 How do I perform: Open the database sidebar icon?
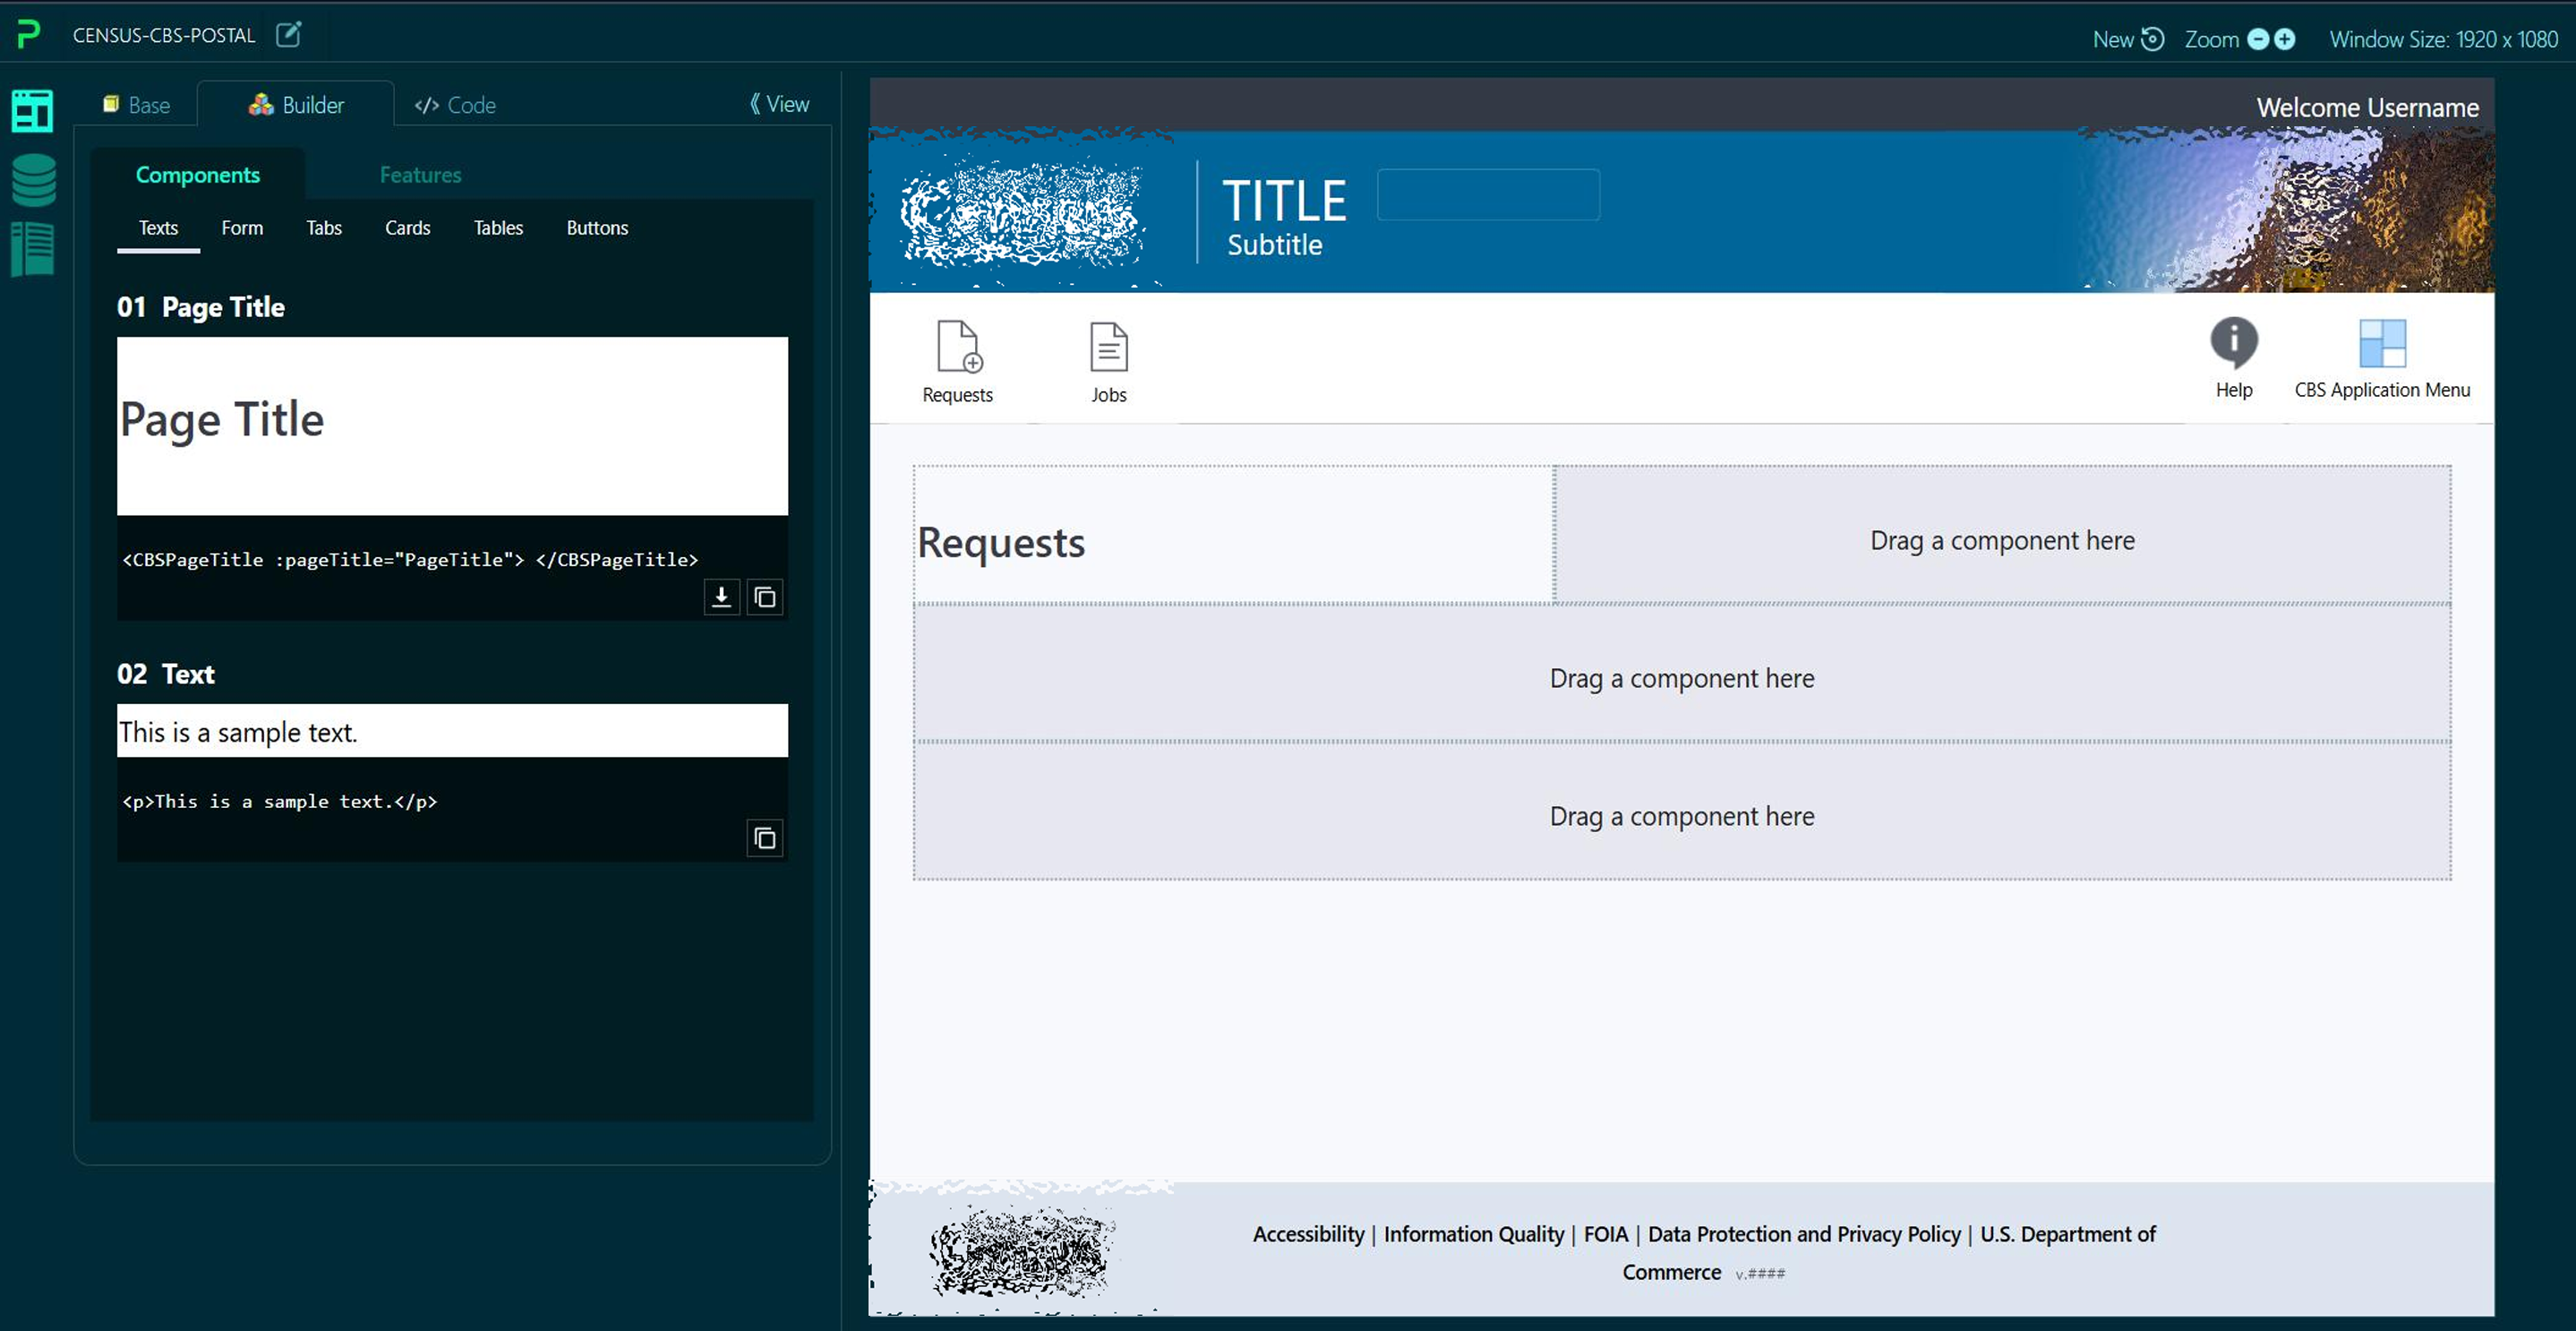coord(33,180)
